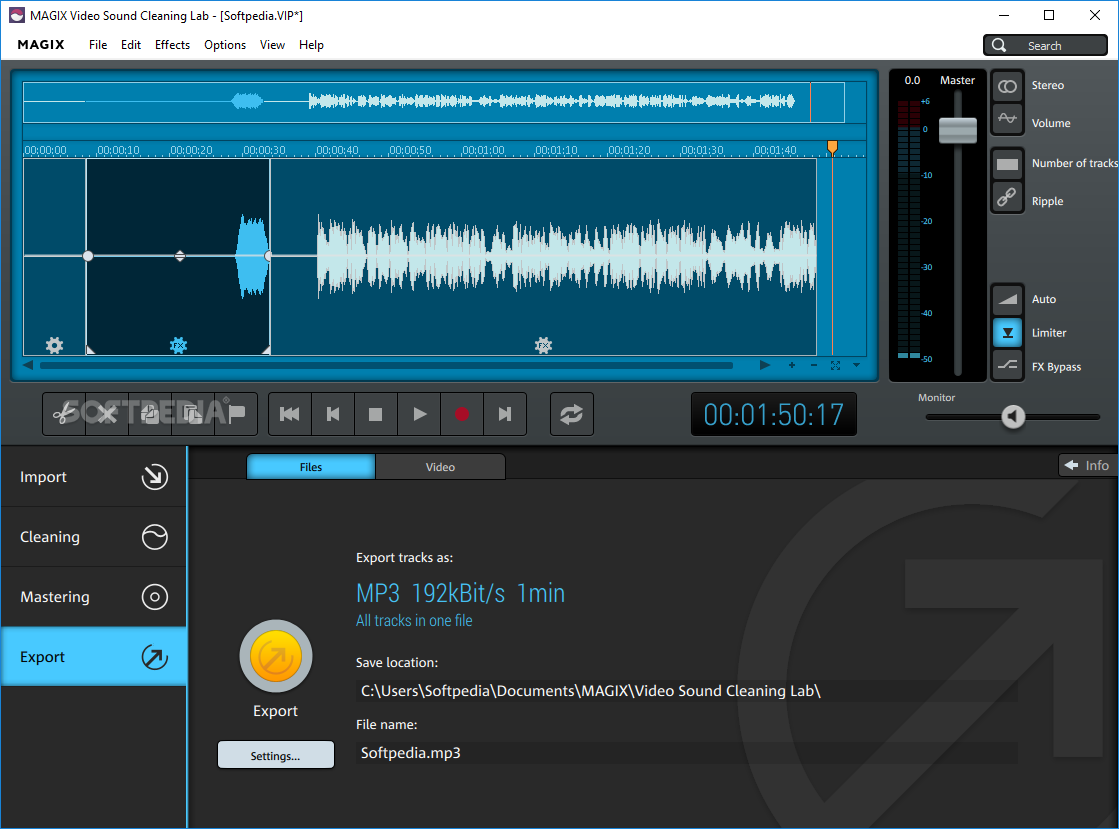Click the File name field Softpedia.mp3
Image resolution: width=1119 pixels, height=829 pixels.
687,753
